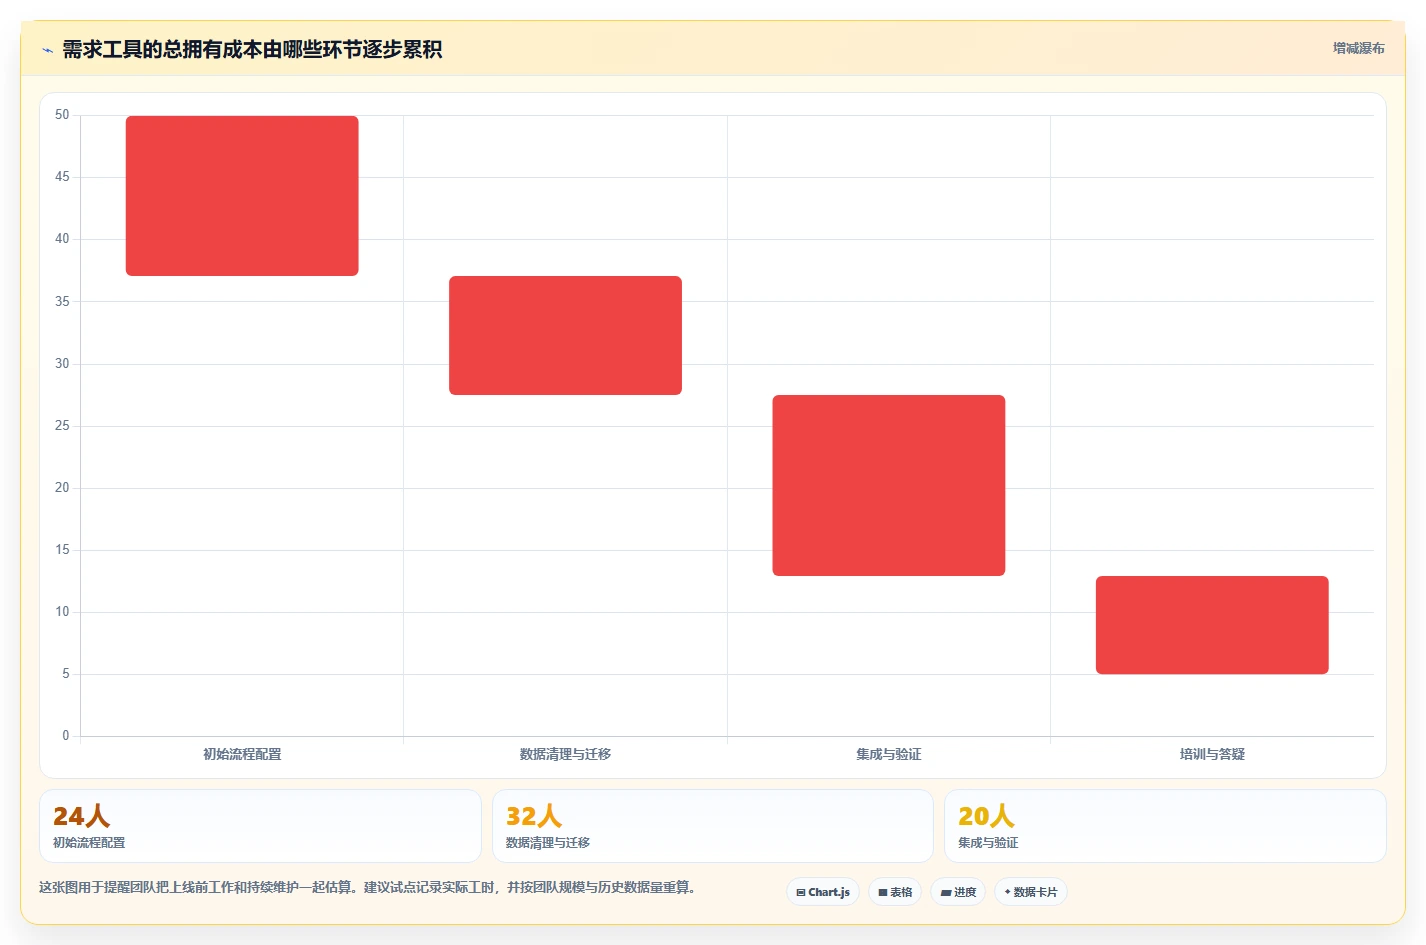Click the y-axis value 0

[66, 736]
